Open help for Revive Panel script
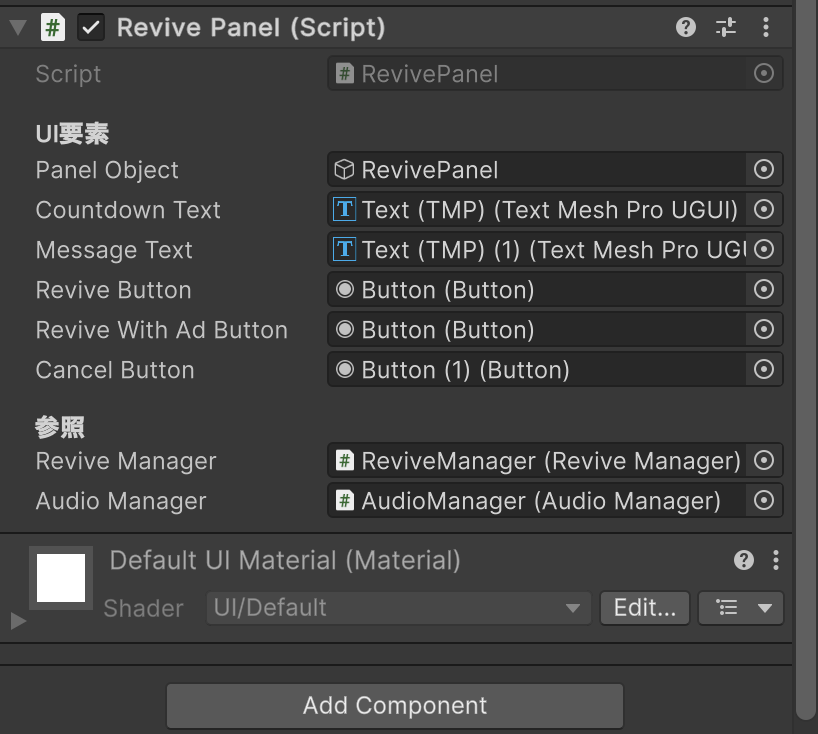The width and height of the screenshot is (818, 734). 686,27
